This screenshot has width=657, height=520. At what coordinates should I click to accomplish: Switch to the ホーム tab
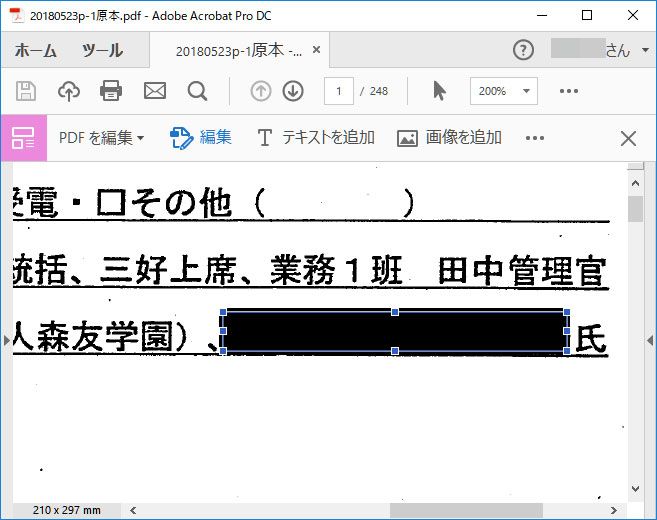(35, 51)
